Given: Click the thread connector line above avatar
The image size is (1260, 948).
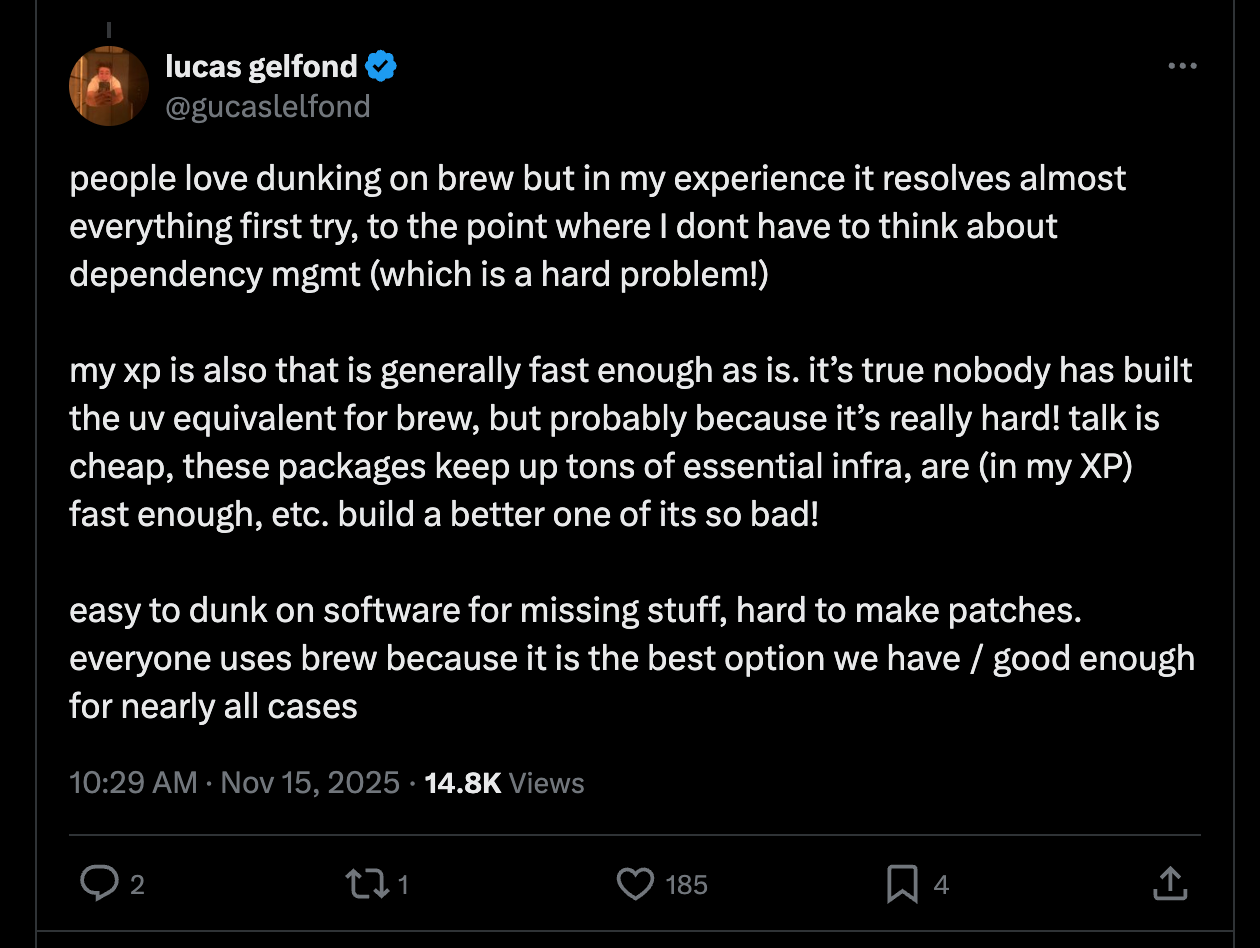Looking at the screenshot, I should [109, 30].
